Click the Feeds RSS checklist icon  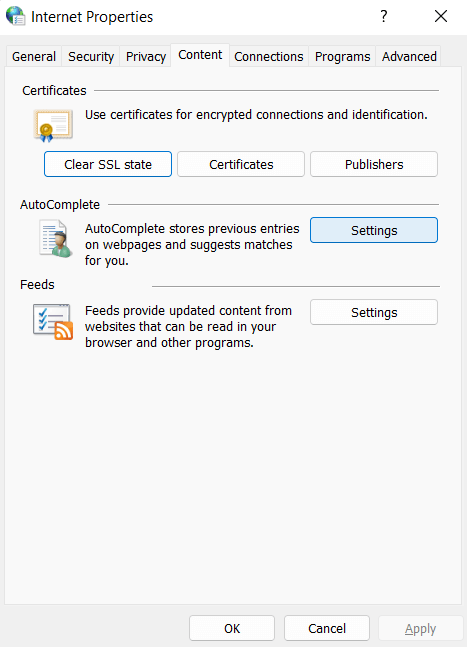53,322
